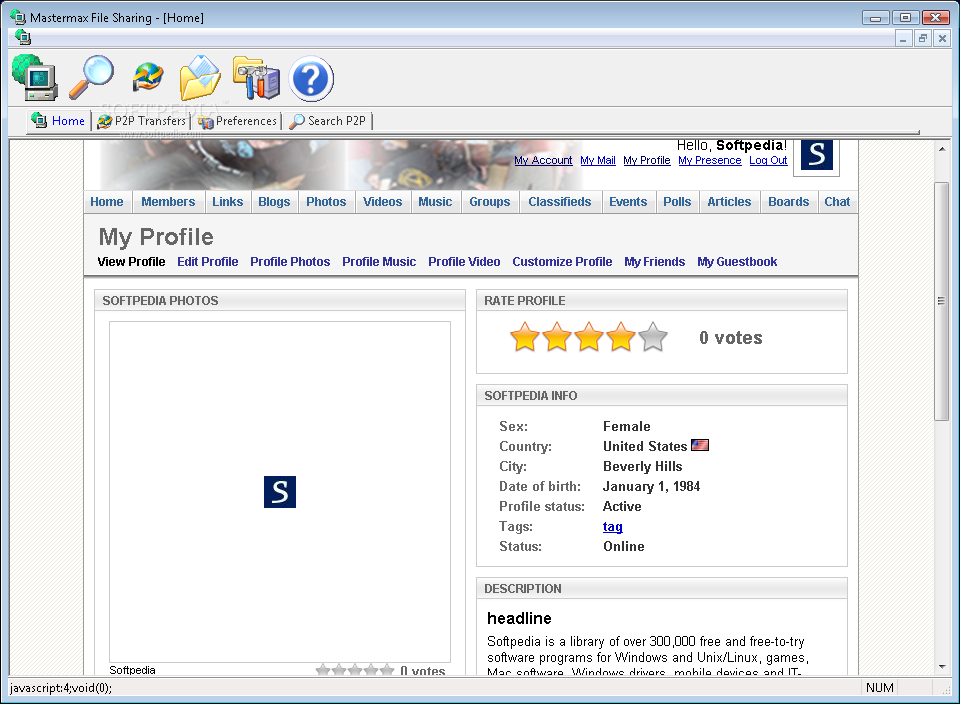The width and height of the screenshot is (960, 704).
Task: Open My Friends
Action: (654, 261)
